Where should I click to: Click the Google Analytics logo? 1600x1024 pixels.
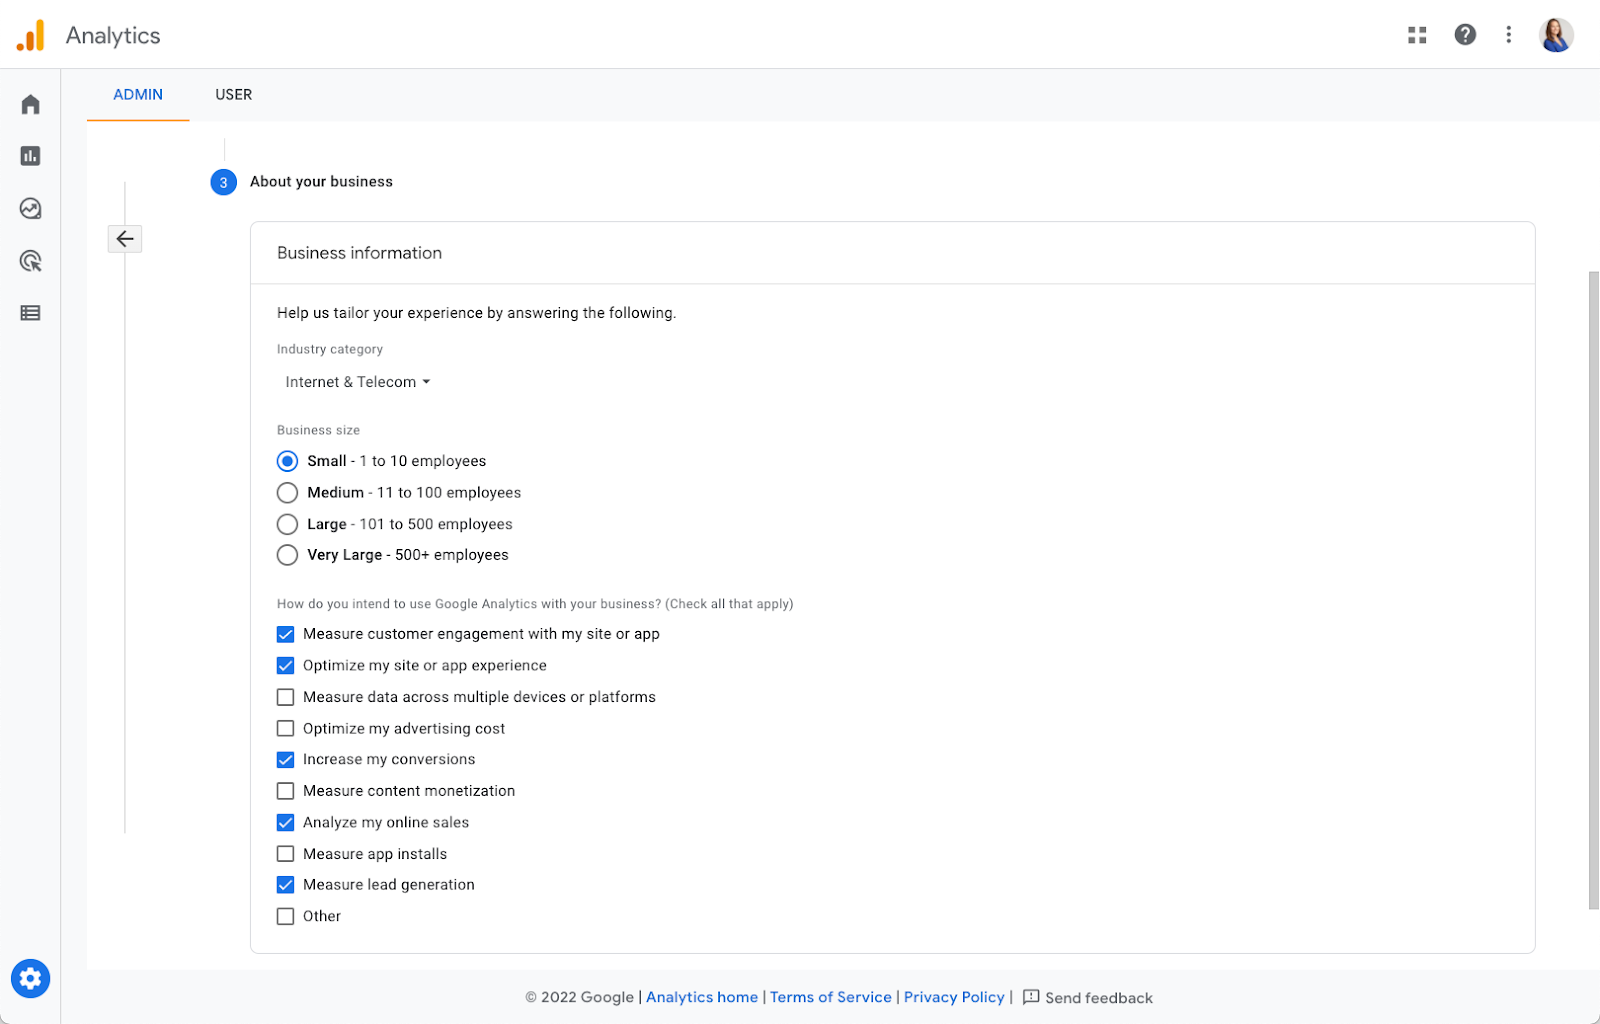[x=31, y=35]
